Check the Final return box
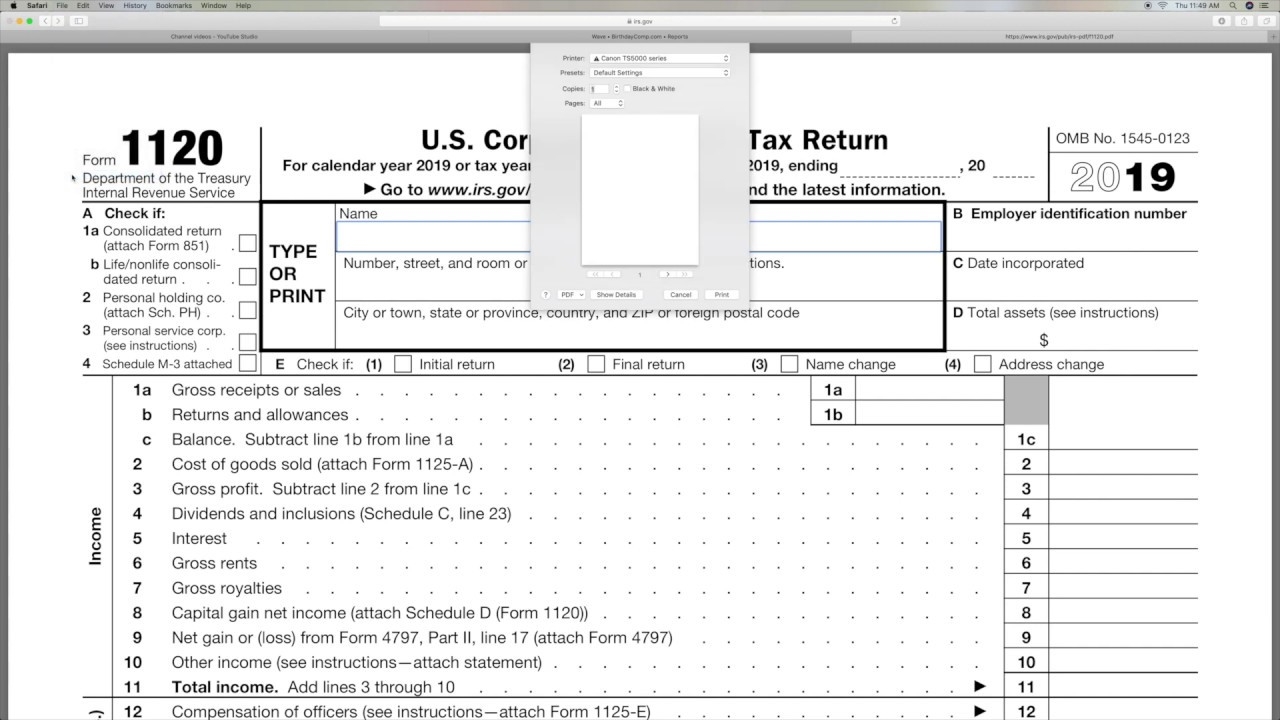 pyautogui.click(x=596, y=364)
